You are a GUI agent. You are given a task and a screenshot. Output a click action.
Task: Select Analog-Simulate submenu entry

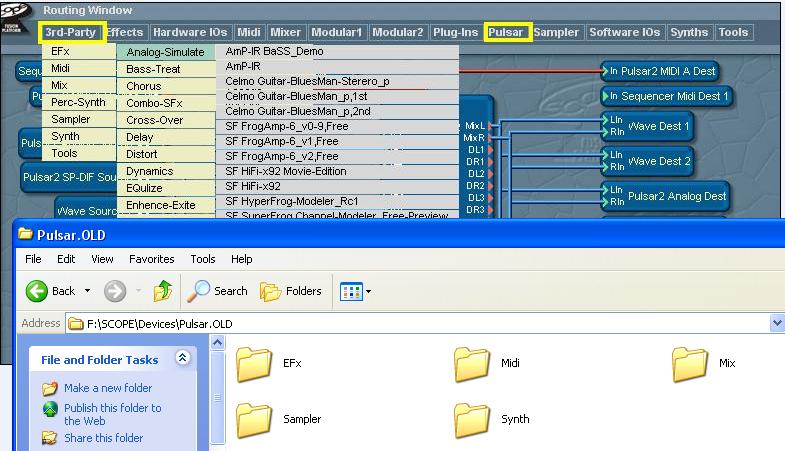point(166,52)
